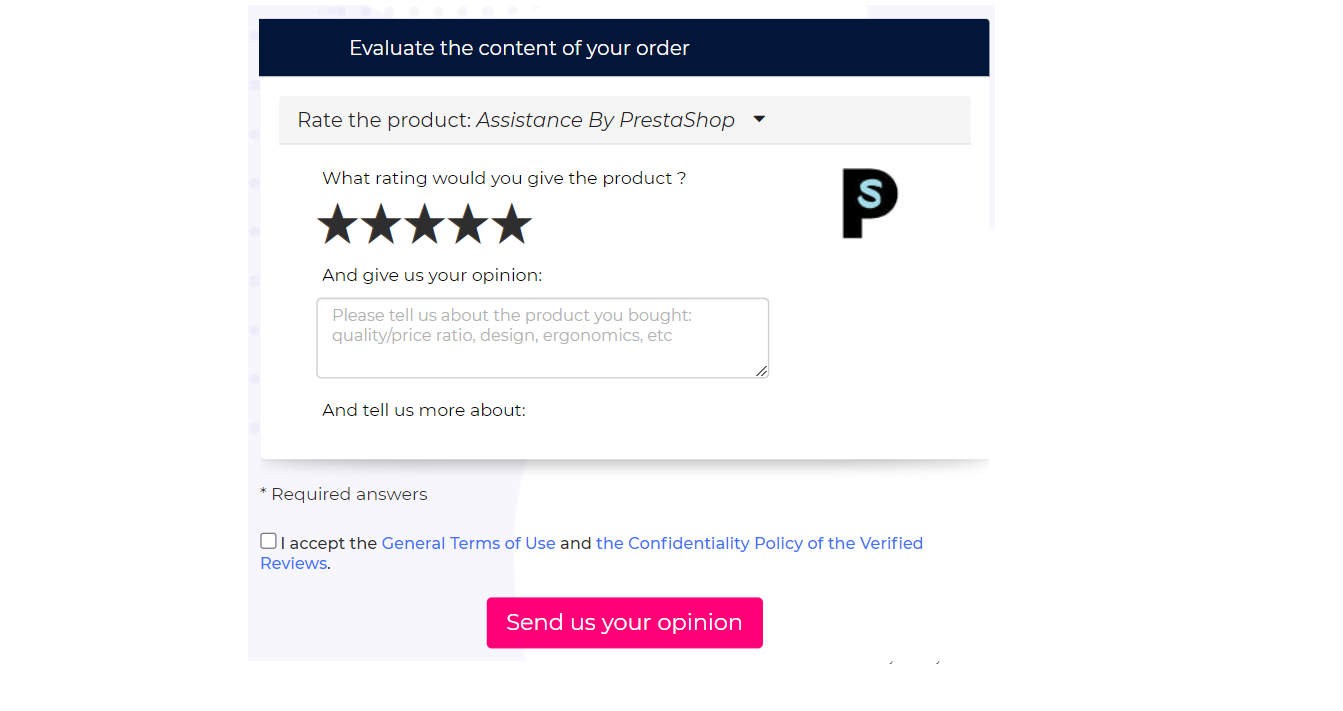Click the 'Assistance By PrestaShop' product name
This screenshot has height=711, width=1343.
click(606, 120)
